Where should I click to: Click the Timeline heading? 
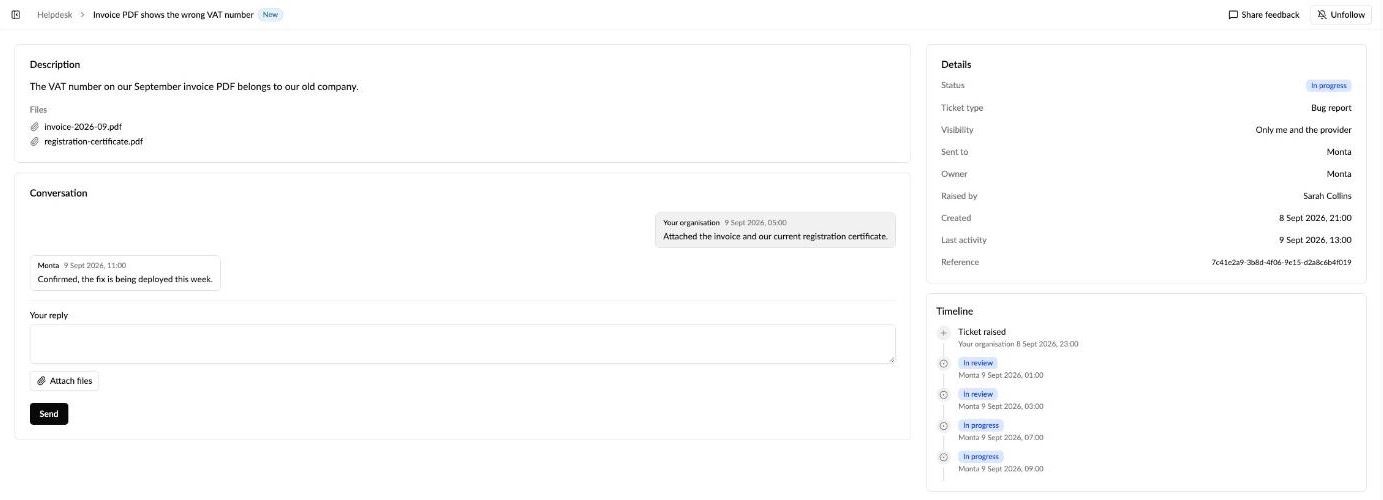tap(954, 312)
